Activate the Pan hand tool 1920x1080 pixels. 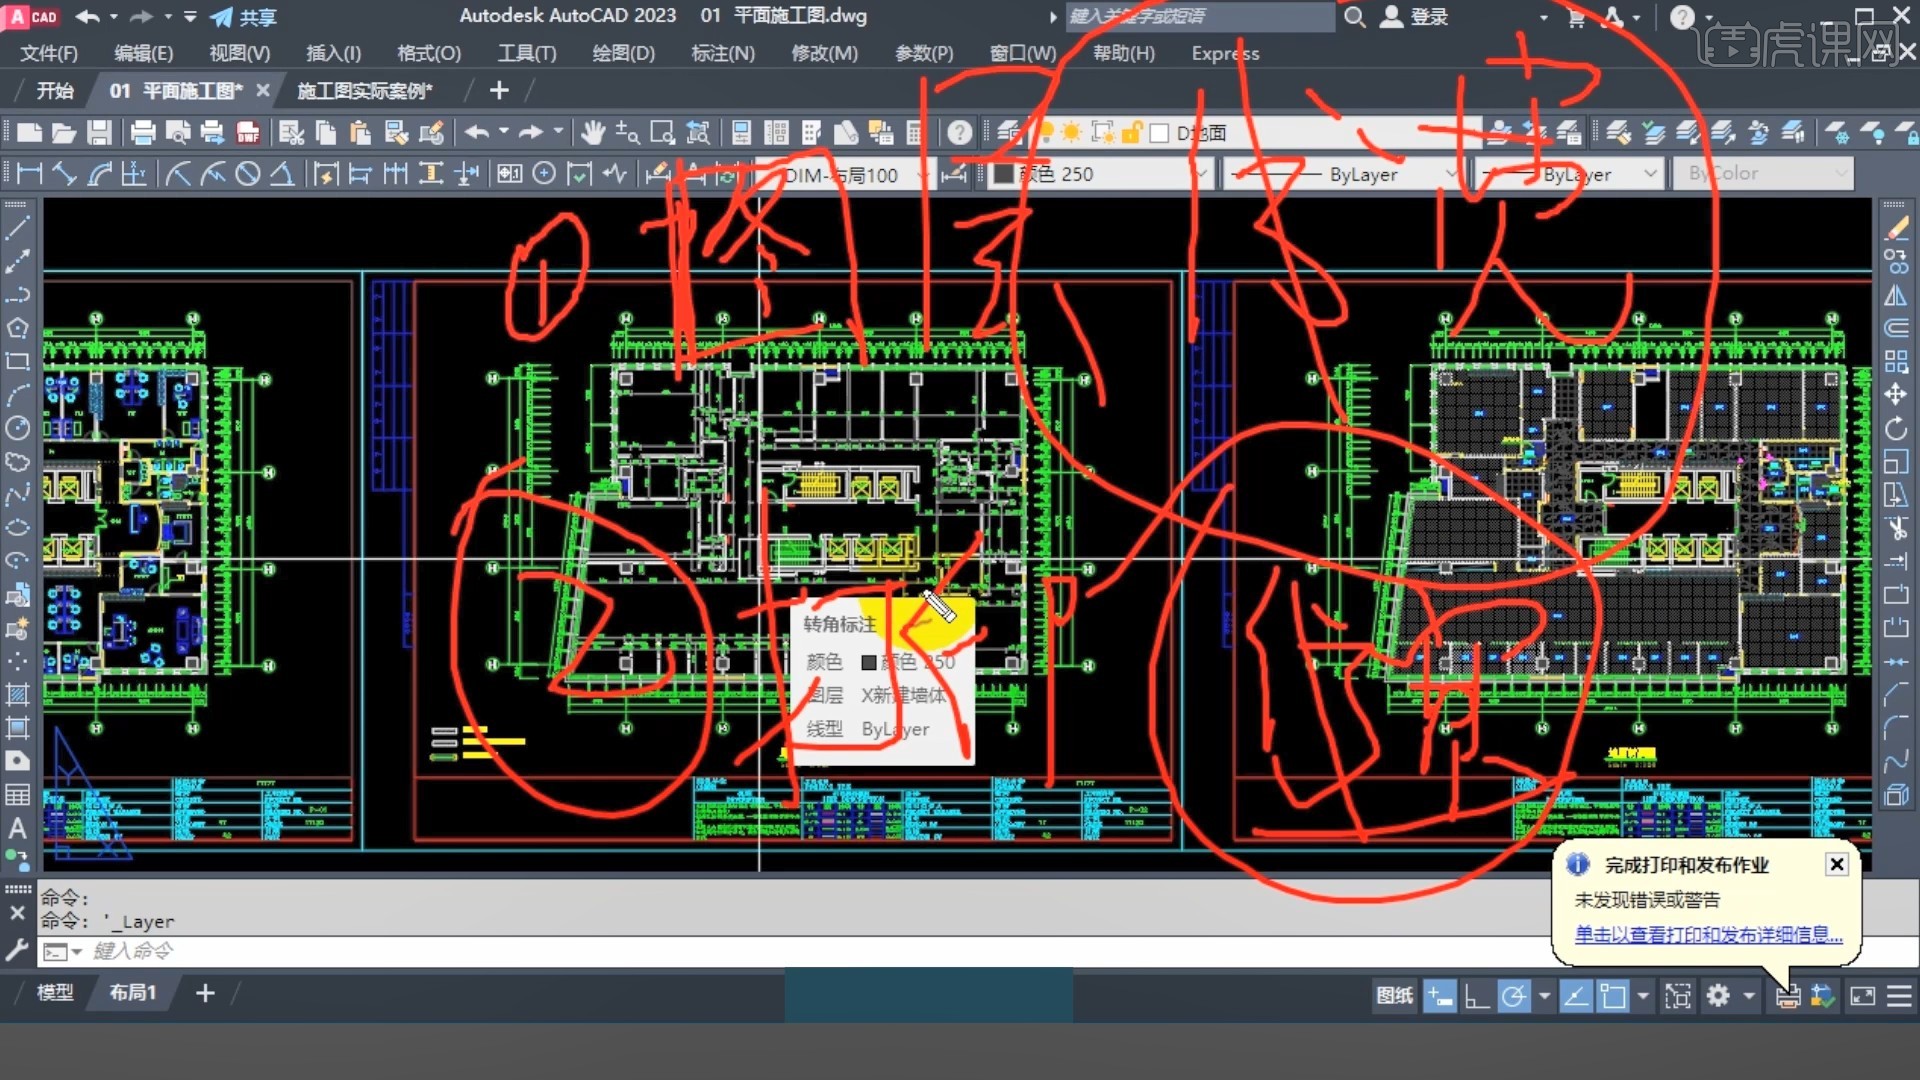[x=593, y=133]
